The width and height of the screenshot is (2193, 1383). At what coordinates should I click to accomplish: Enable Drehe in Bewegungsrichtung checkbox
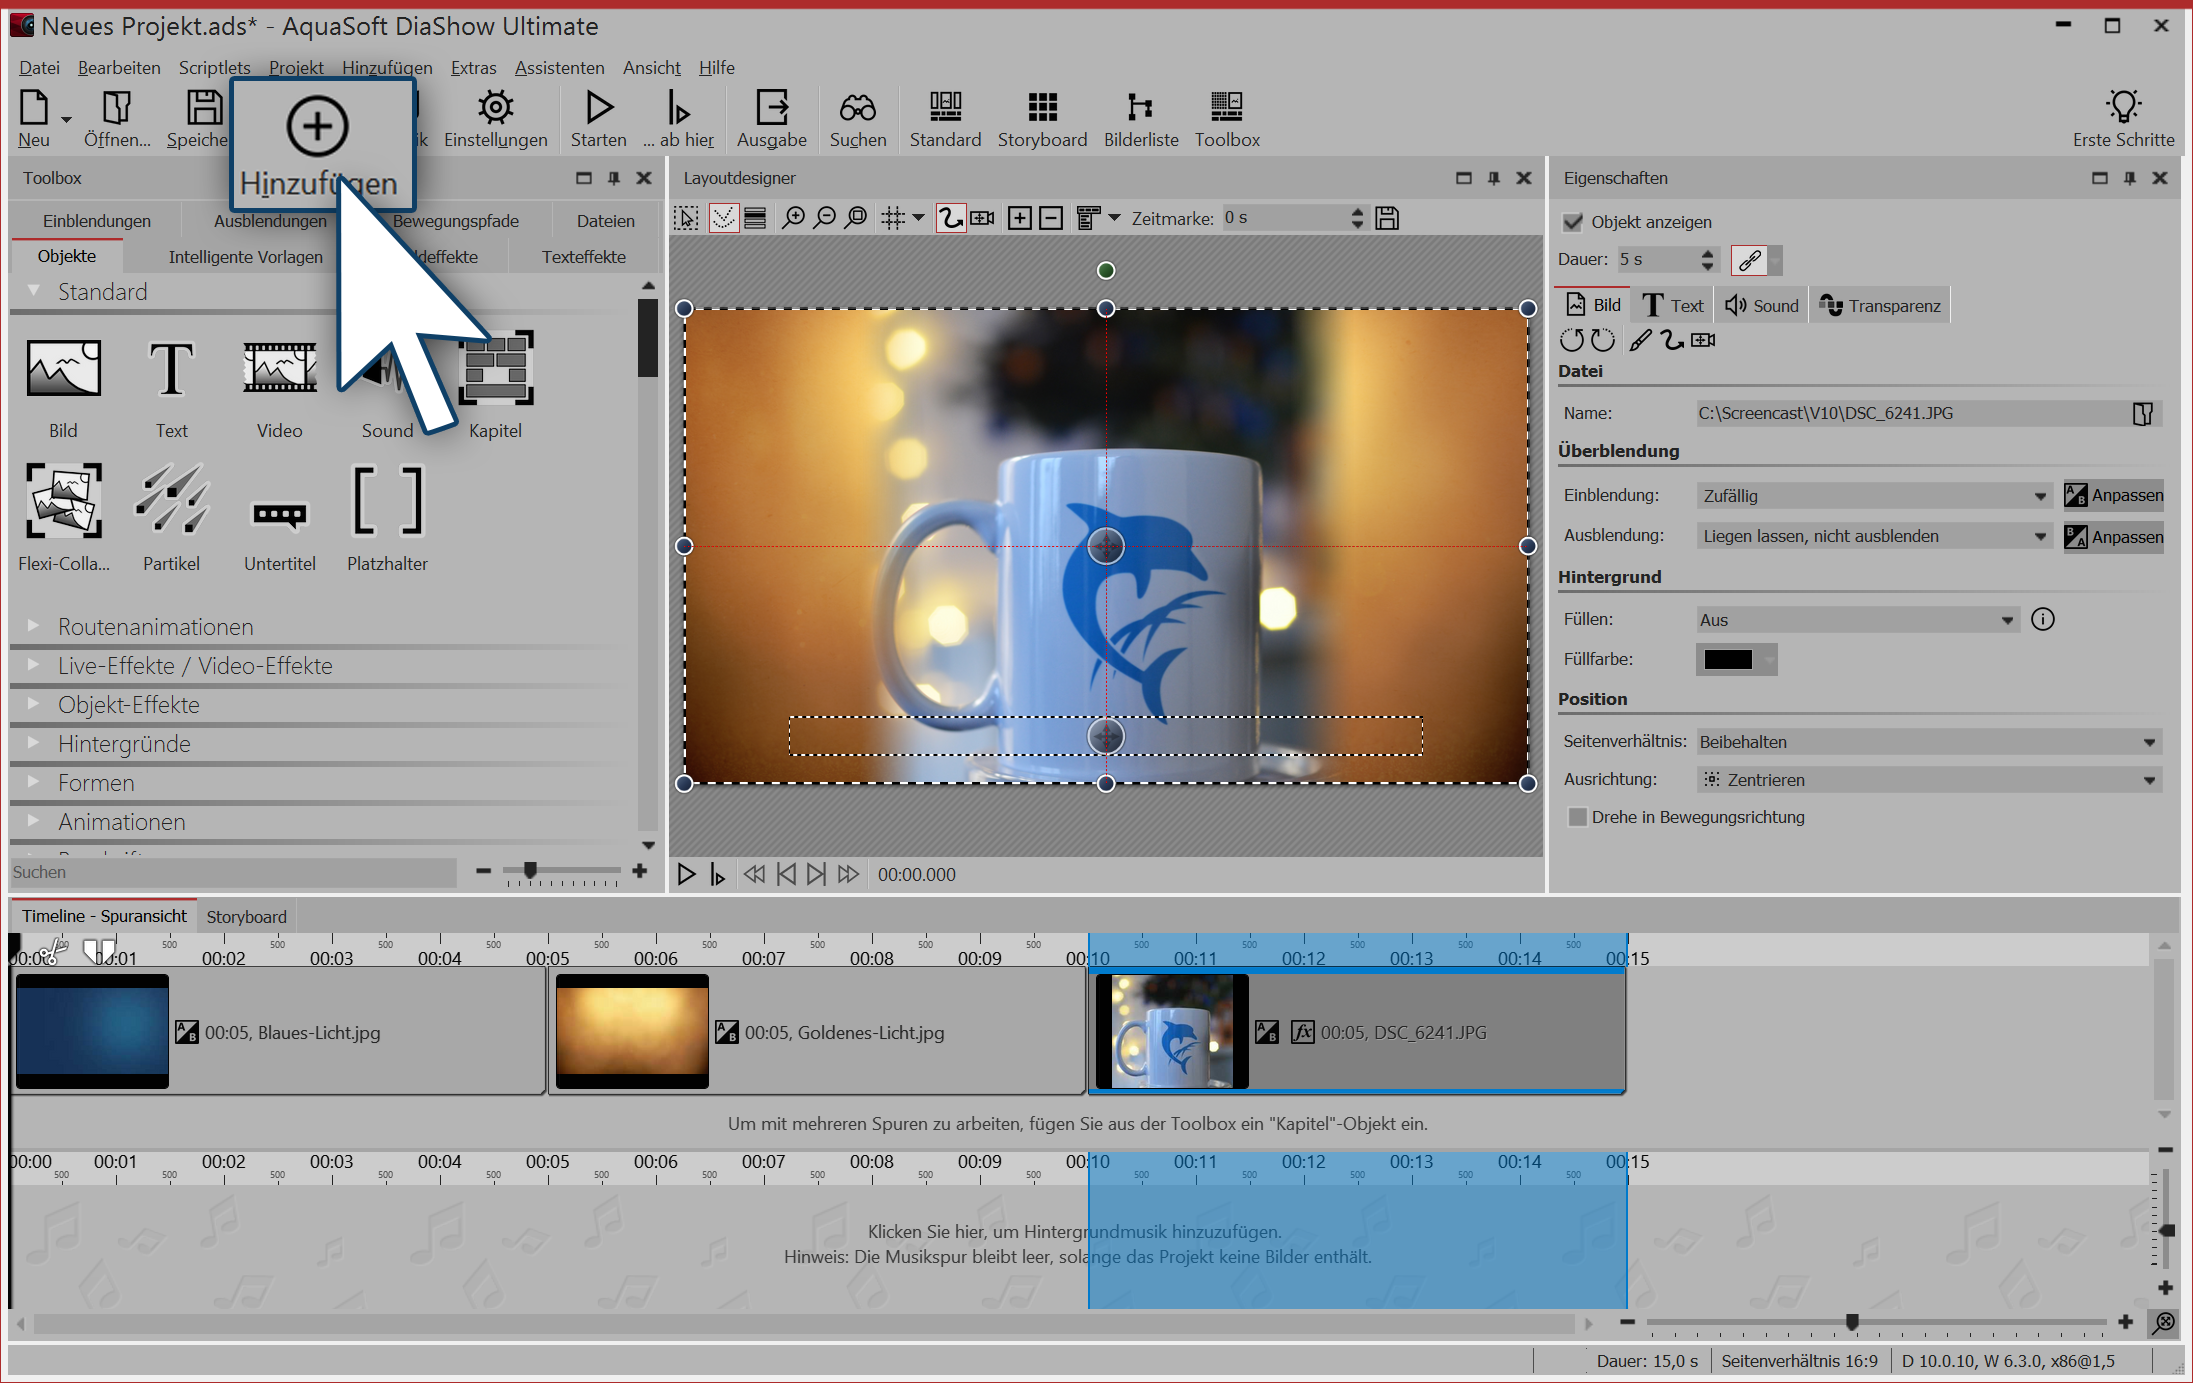pos(1578,817)
